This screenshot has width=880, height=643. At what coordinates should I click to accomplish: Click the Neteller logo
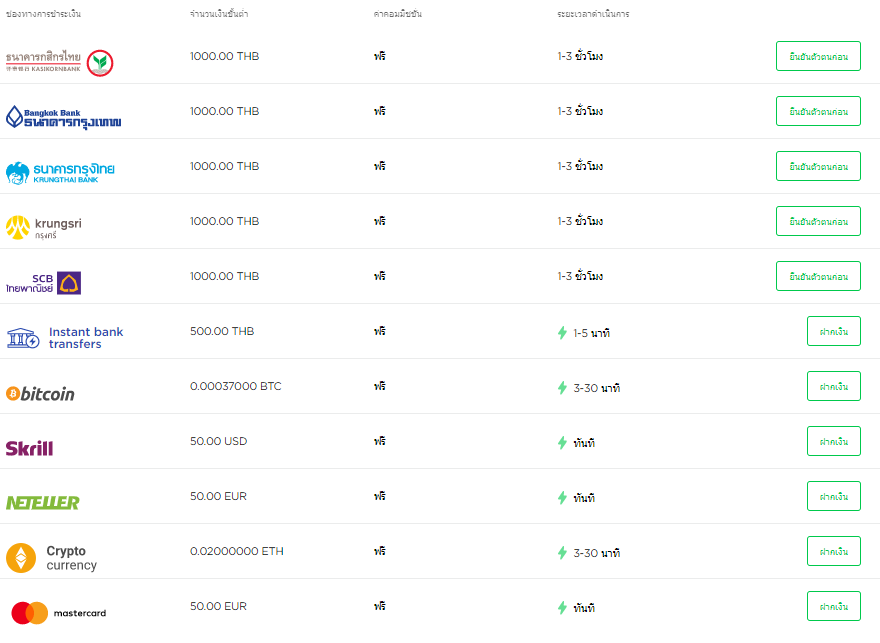click(x=43, y=503)
